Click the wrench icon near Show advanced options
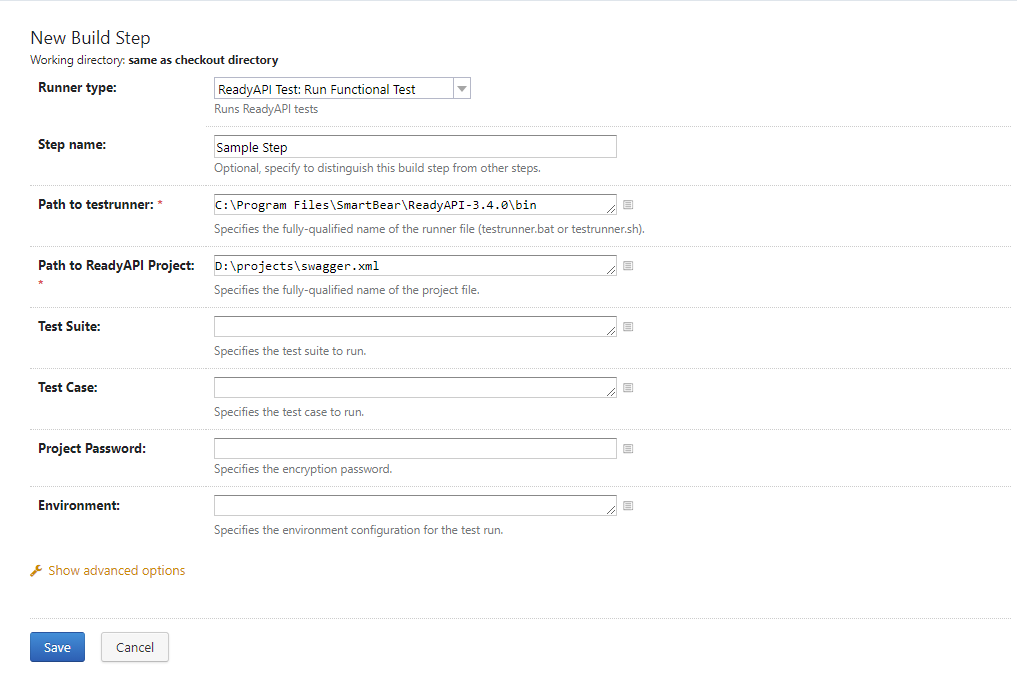1017x677 pixels. click(x=35, y=570)
